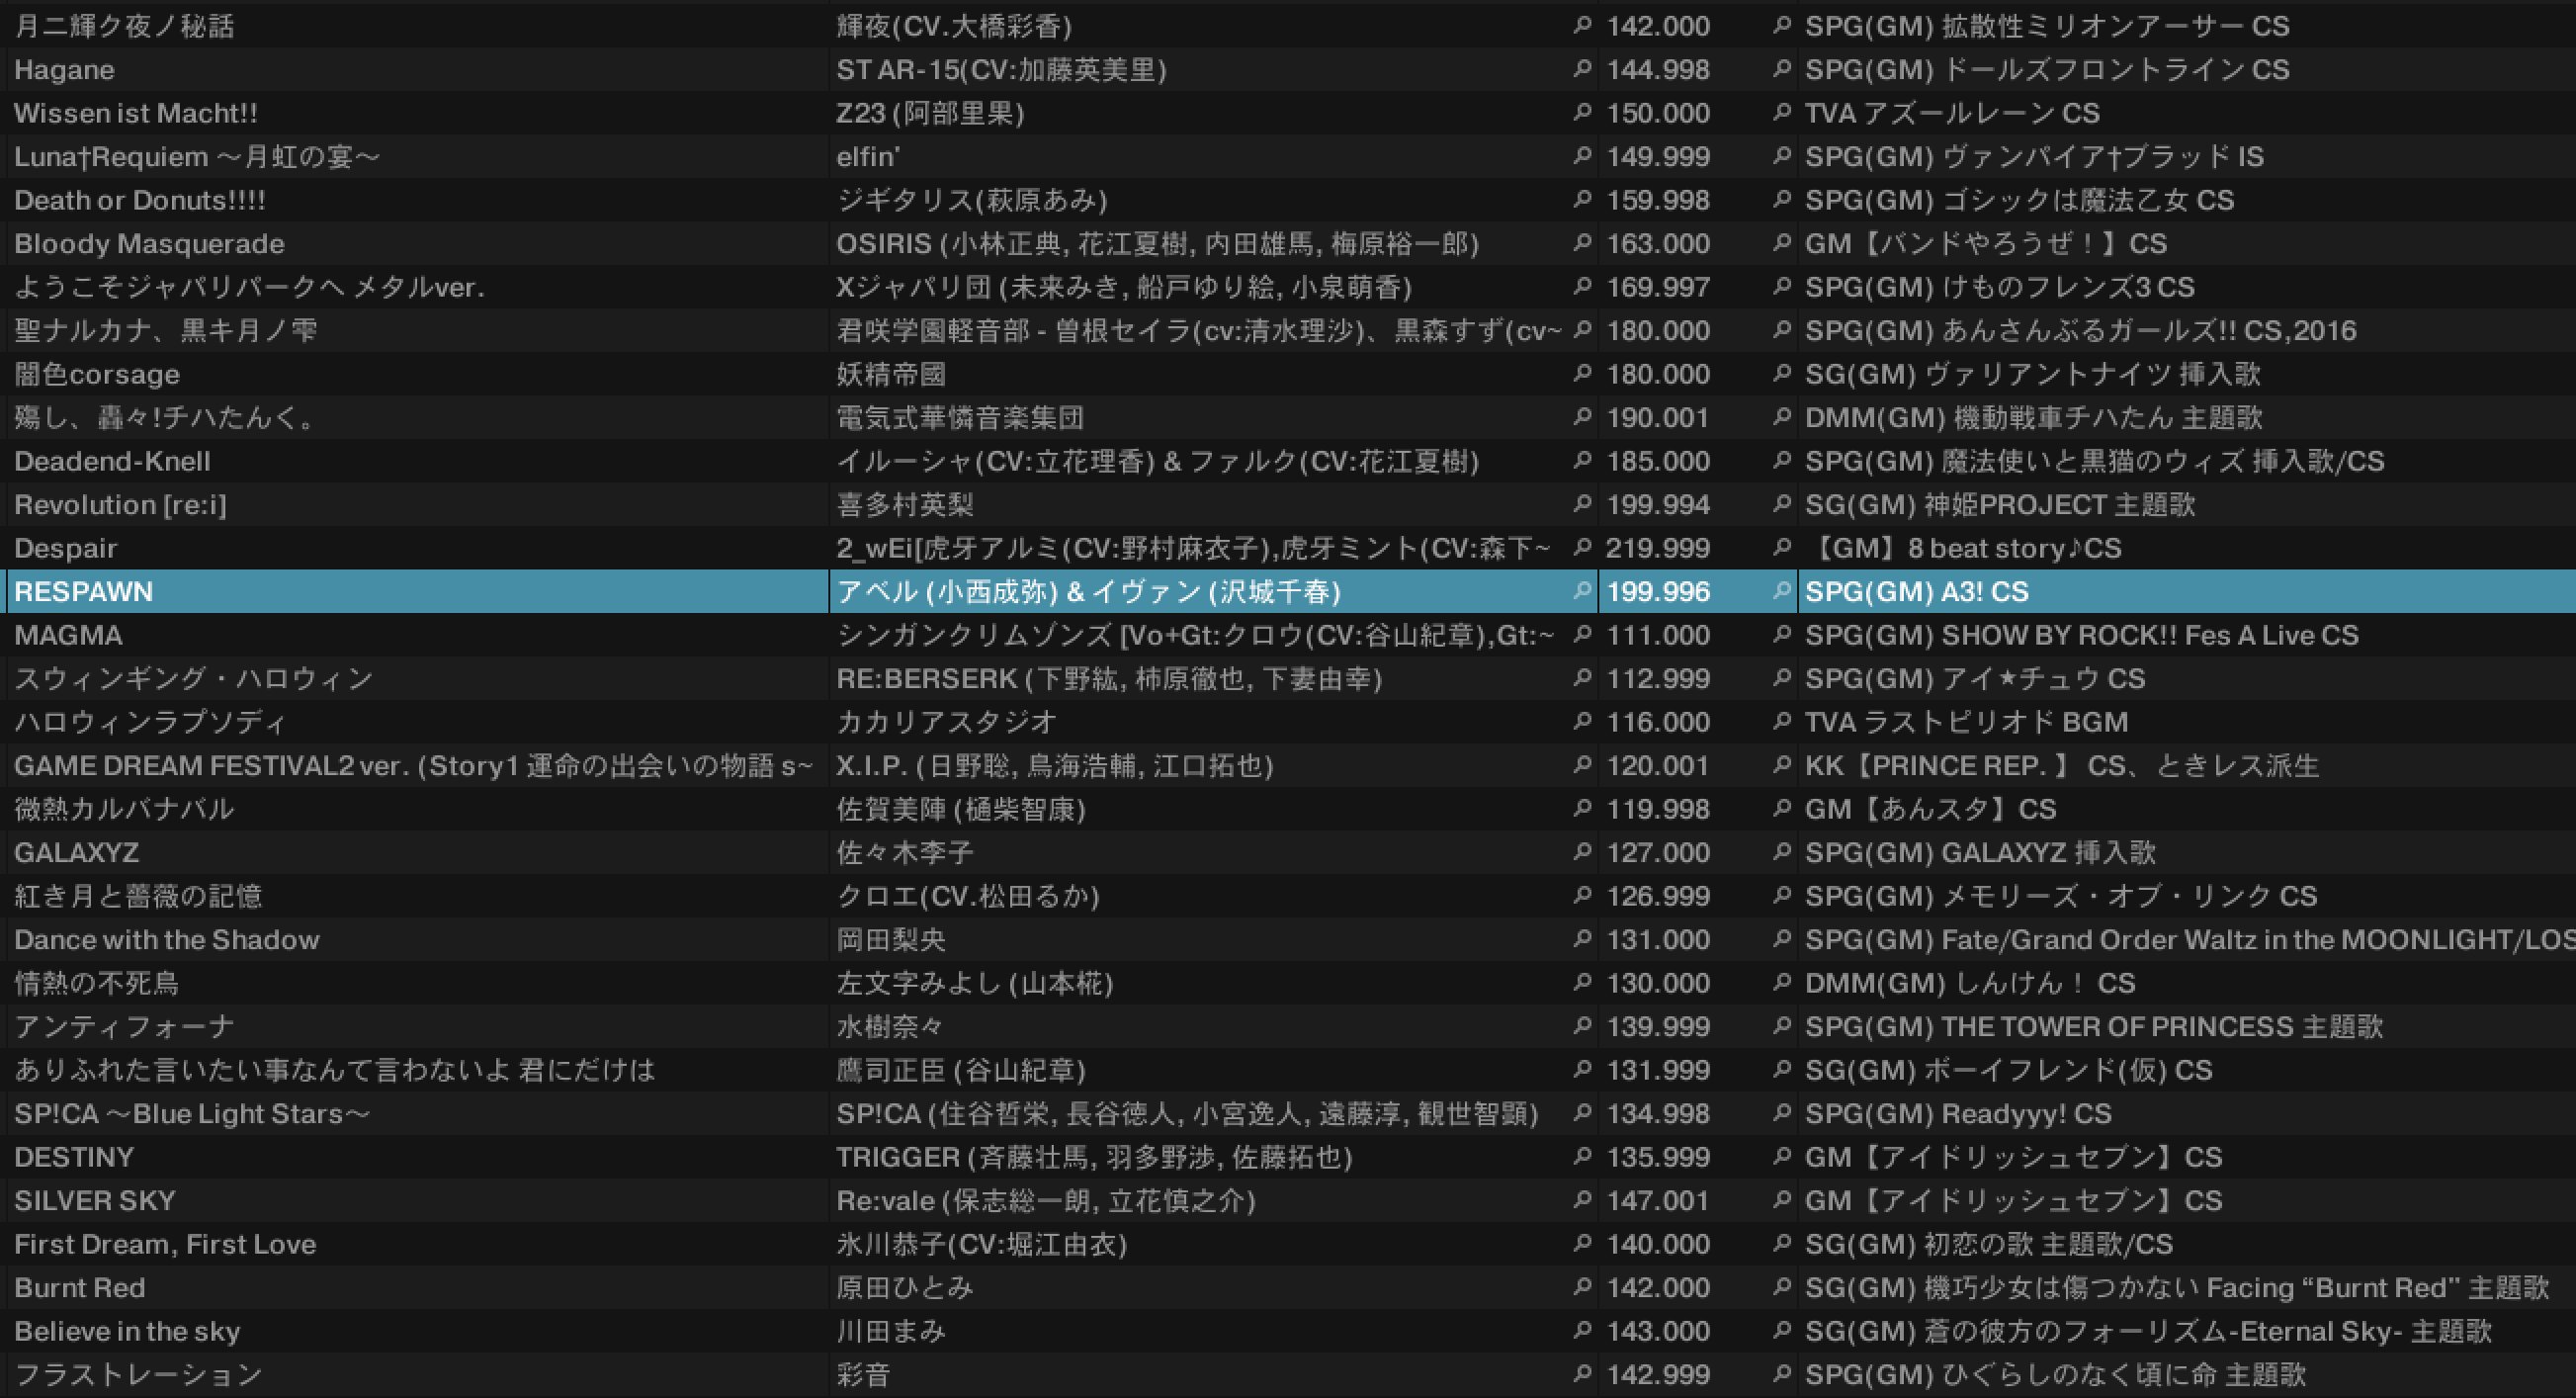Click search icon before 'SPG(GM) A3! CS' comment
This screenshot has width=2576, height=1398.
tap(1781, 591)
